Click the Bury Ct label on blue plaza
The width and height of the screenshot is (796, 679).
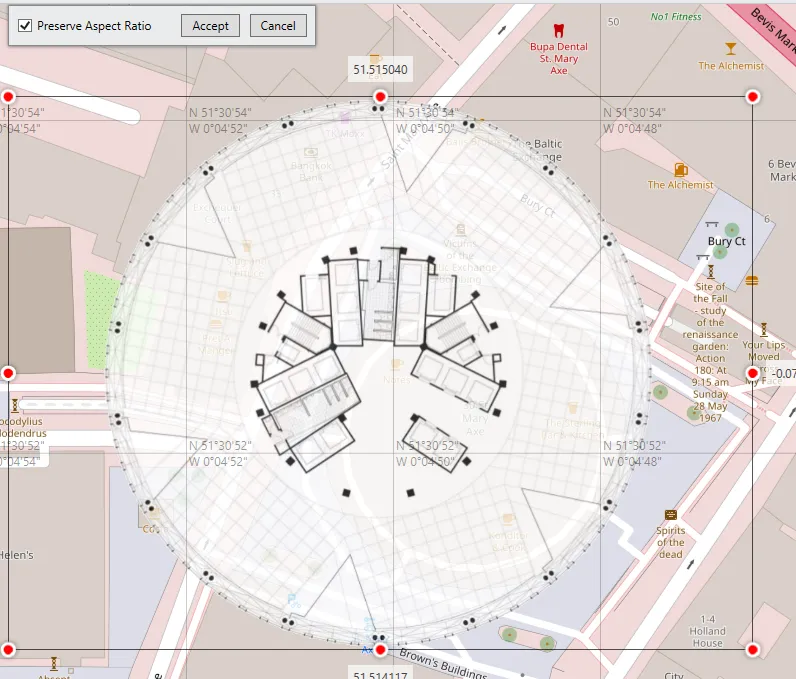(726, 242)
